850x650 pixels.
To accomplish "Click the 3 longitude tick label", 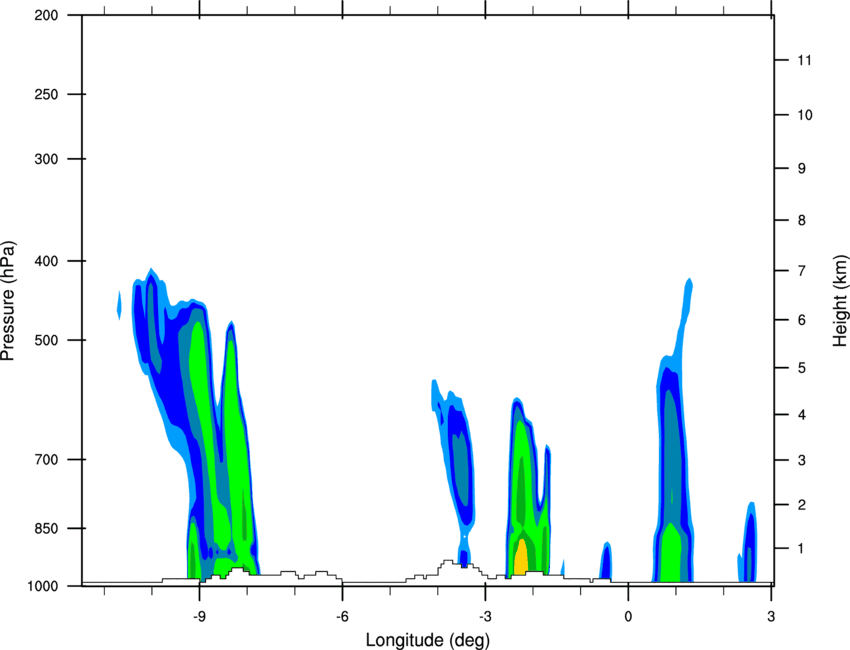I will pos(771,617).
